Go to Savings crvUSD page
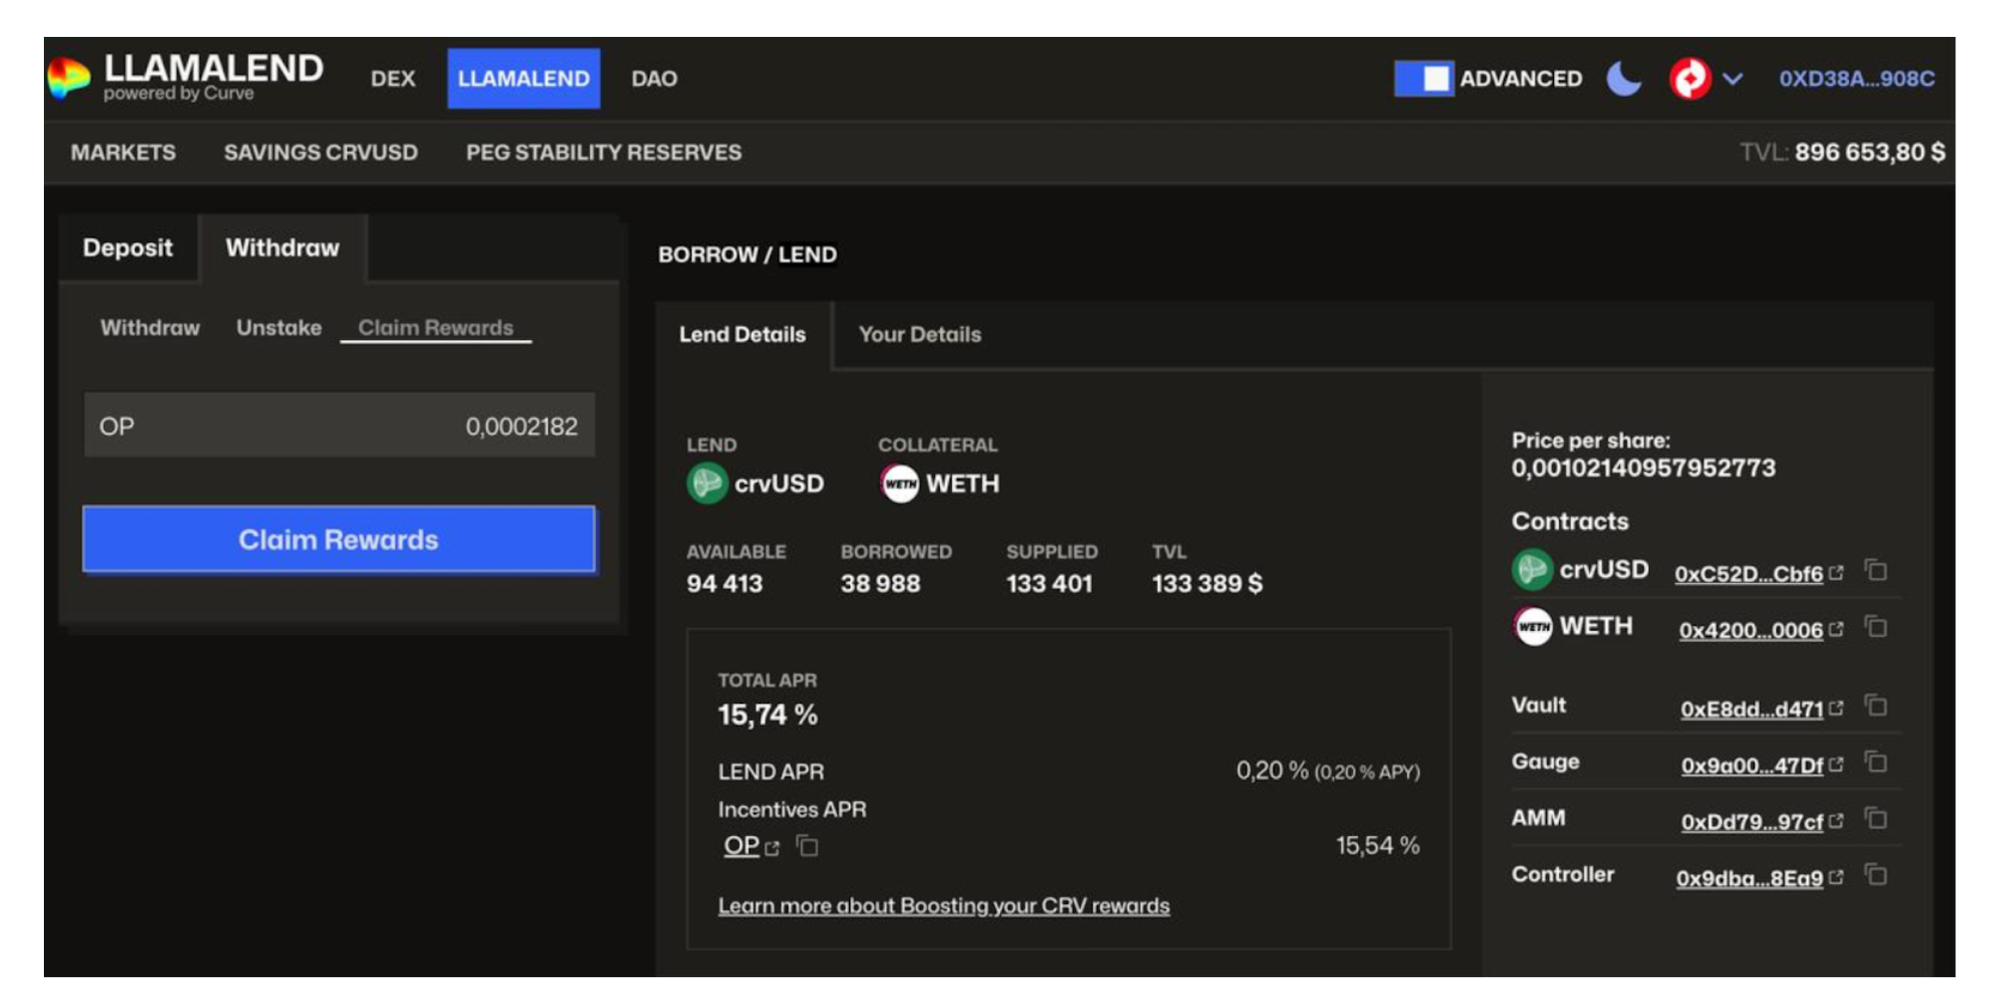The height and width of the screenshot is (1000, 2000). pos(320,153)
